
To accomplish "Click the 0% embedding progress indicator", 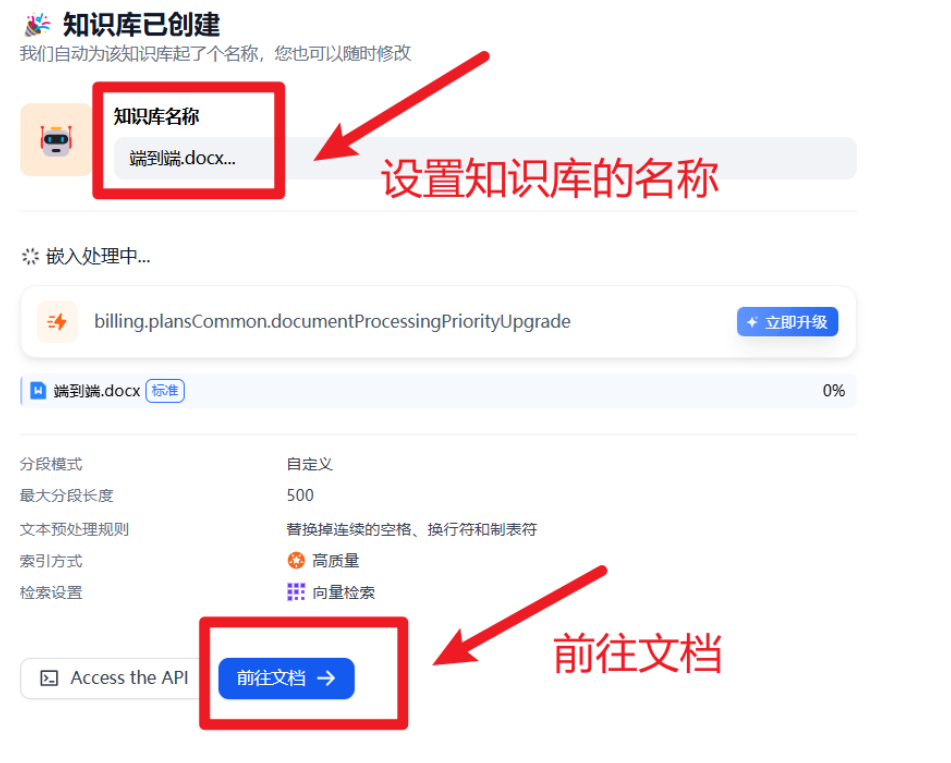I will (x=833, y=391).
